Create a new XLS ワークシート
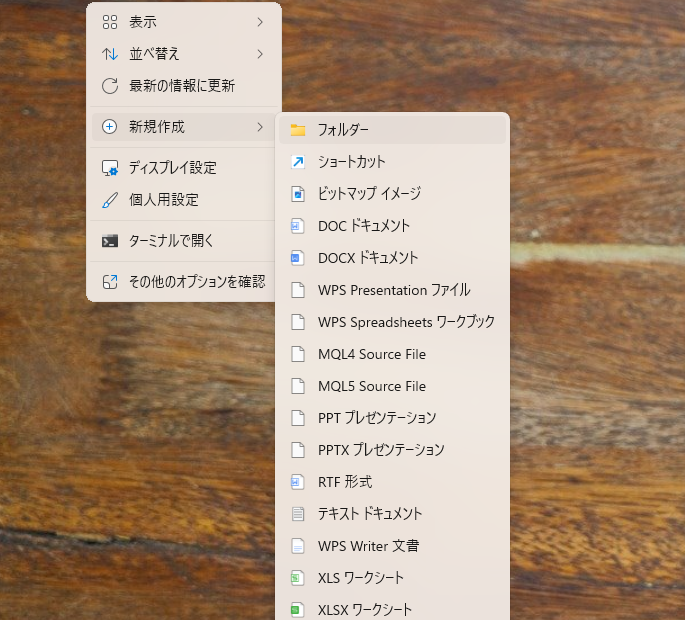The width and height of the screenshot is (685, 620). pos(392,578)
